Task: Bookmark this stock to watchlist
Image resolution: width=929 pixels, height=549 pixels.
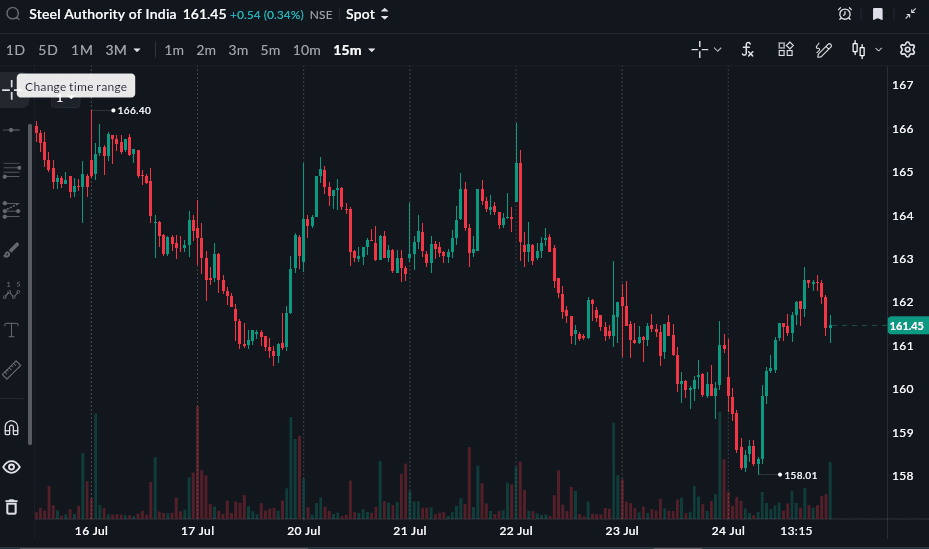Action: pyautogui.click(x=878, y=14)
